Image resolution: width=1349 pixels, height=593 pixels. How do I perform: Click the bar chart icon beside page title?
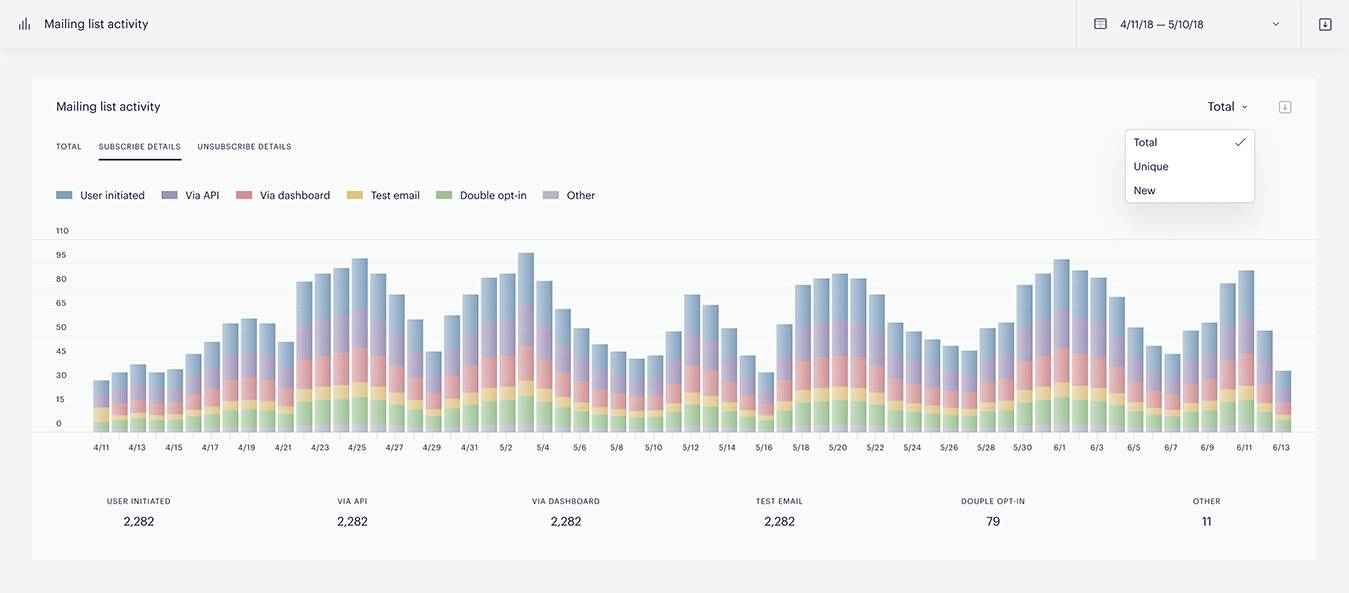coord(24,24)
